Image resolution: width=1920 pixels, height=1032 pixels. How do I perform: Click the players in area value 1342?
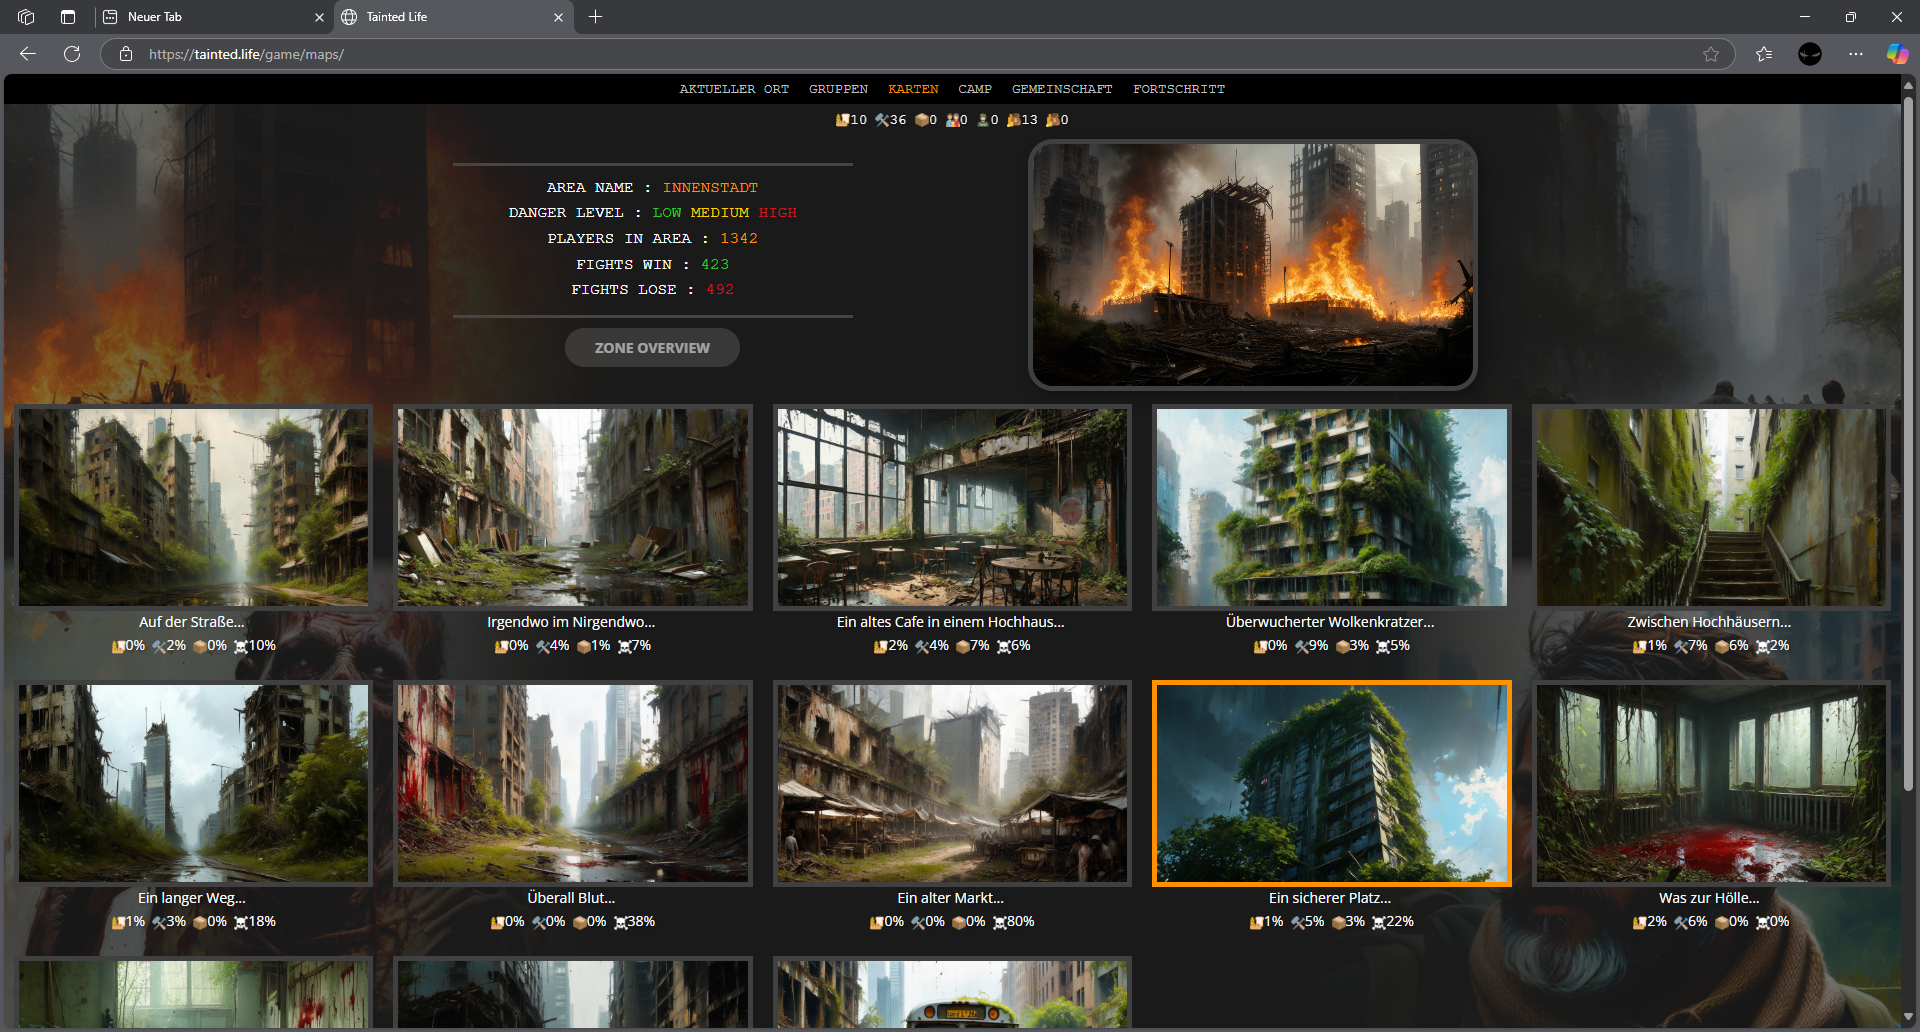click(739, 238)
